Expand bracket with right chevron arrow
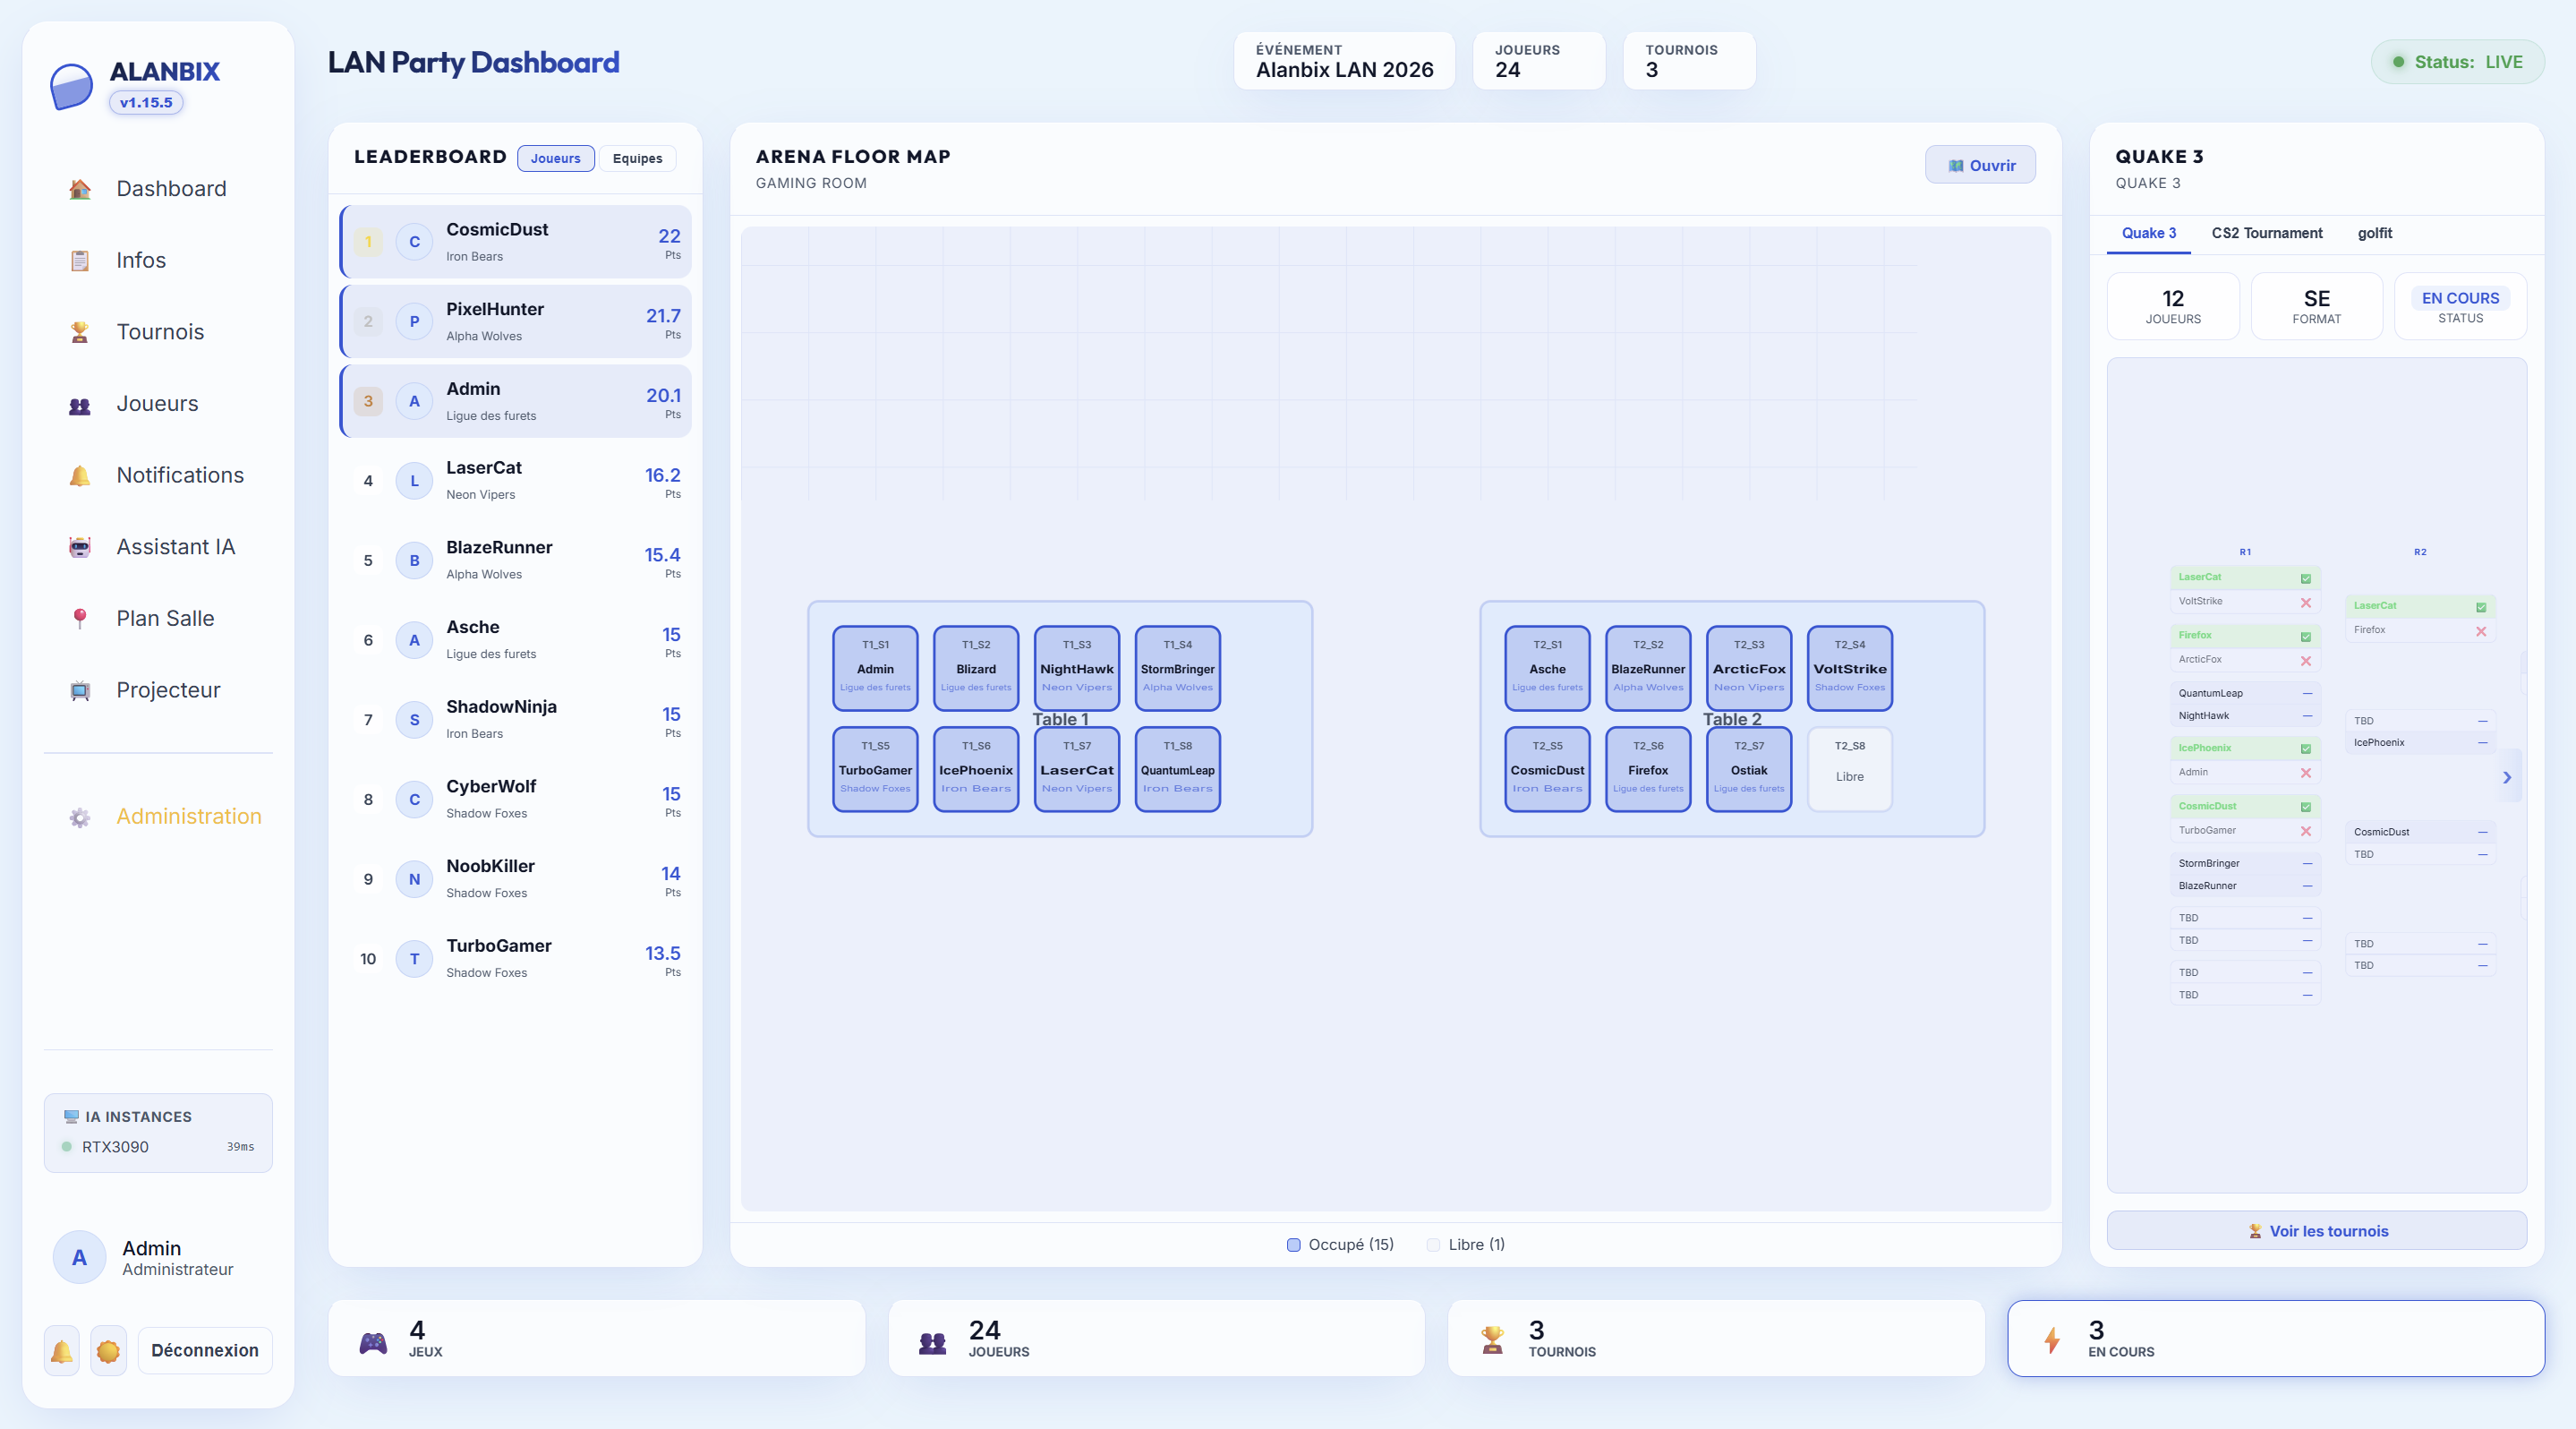 tap(2507, 777)
